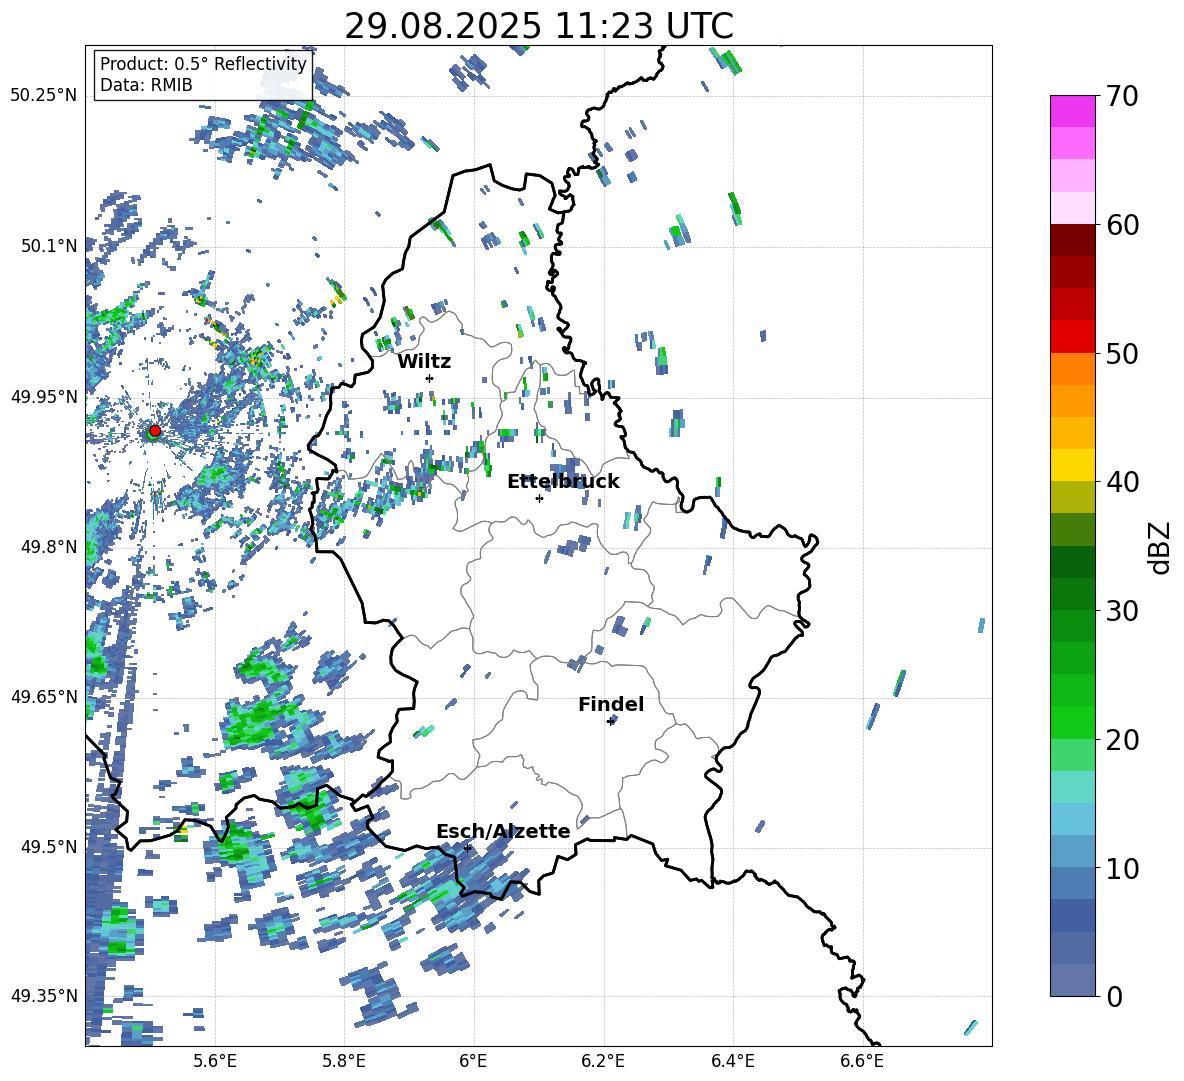
Task: Click the 5.8°E longitude label
Action: click(x=344, y=1061)
